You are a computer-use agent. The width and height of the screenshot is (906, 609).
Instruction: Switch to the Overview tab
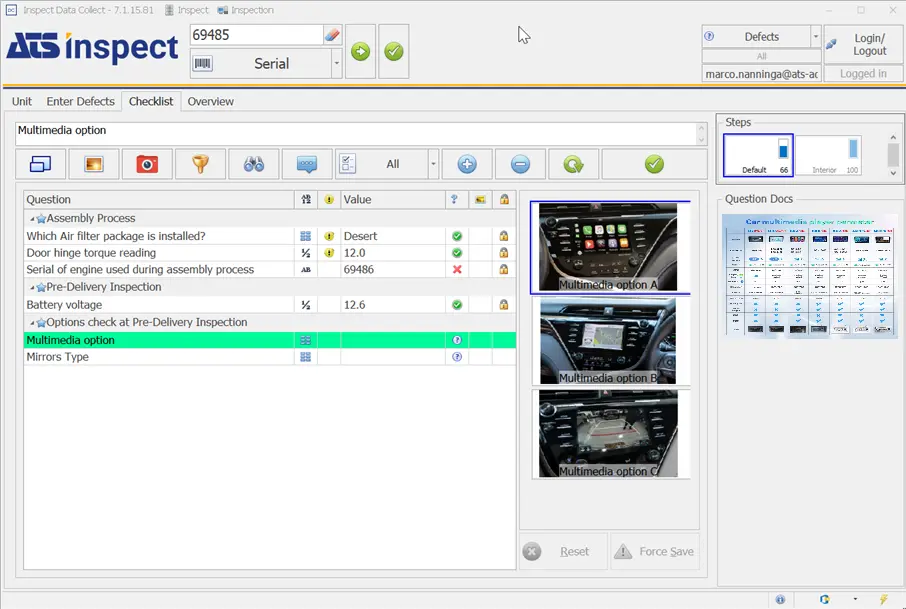(210, 102)
